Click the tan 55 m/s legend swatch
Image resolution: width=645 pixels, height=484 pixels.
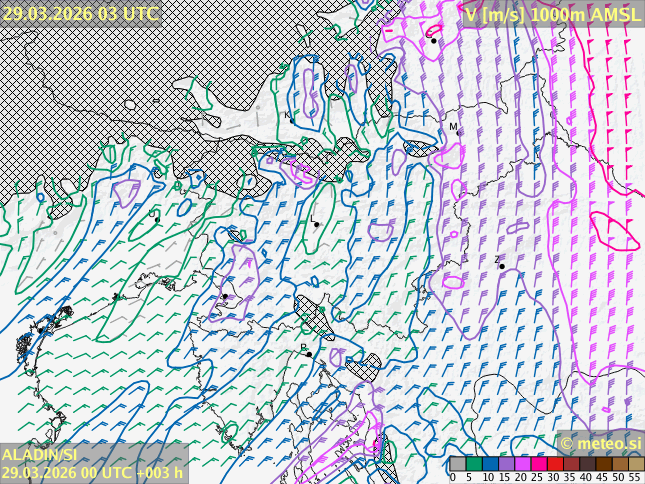[x=635, y=464]
